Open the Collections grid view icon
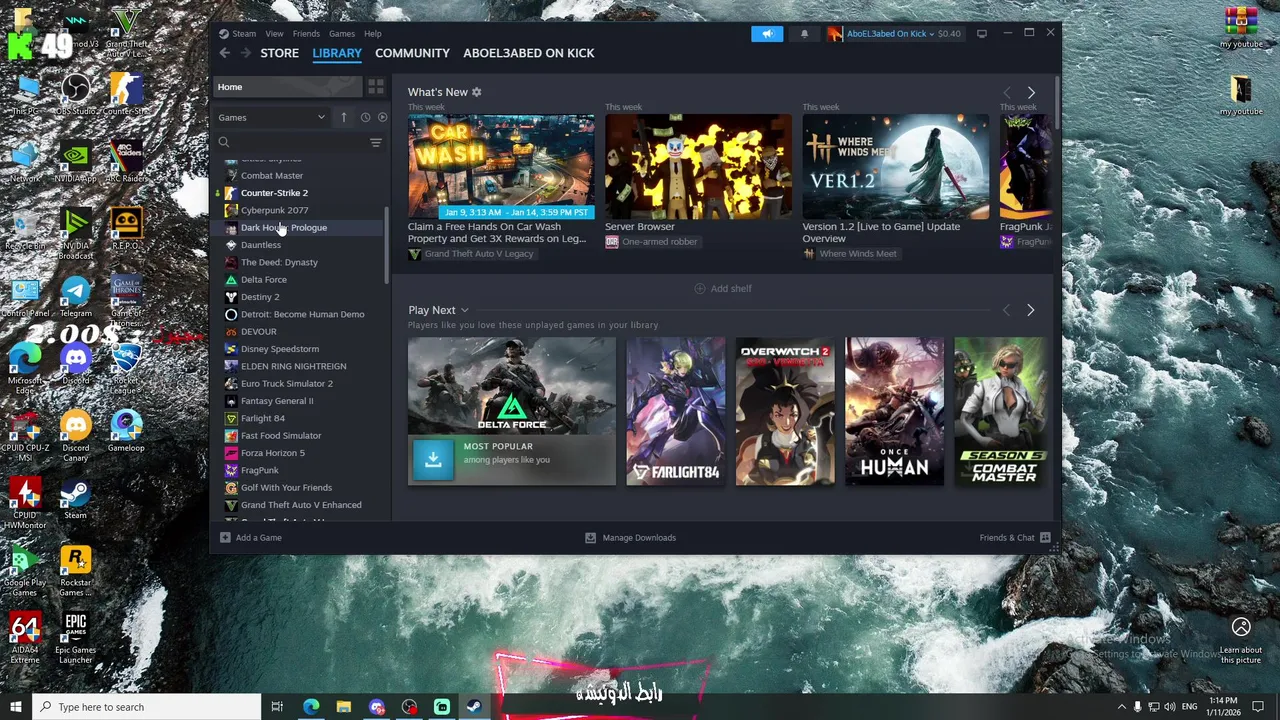 tap(376, 87)
